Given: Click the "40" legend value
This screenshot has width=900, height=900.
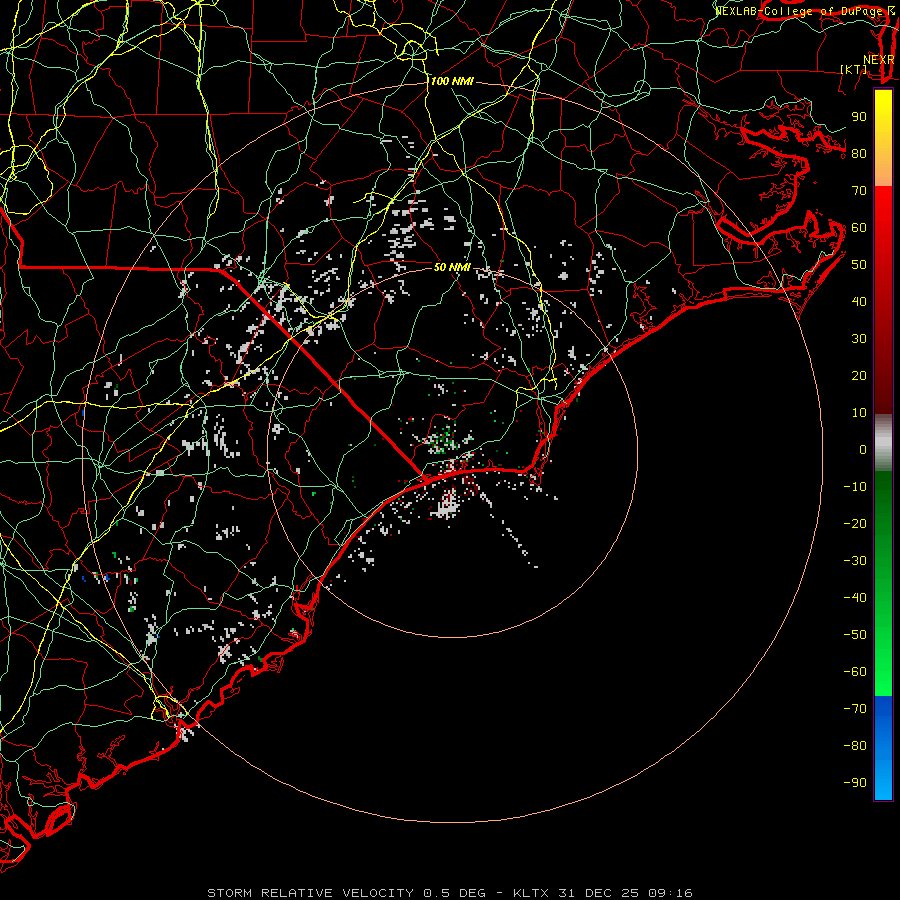Looking at the screenshot, I should 859,302.
